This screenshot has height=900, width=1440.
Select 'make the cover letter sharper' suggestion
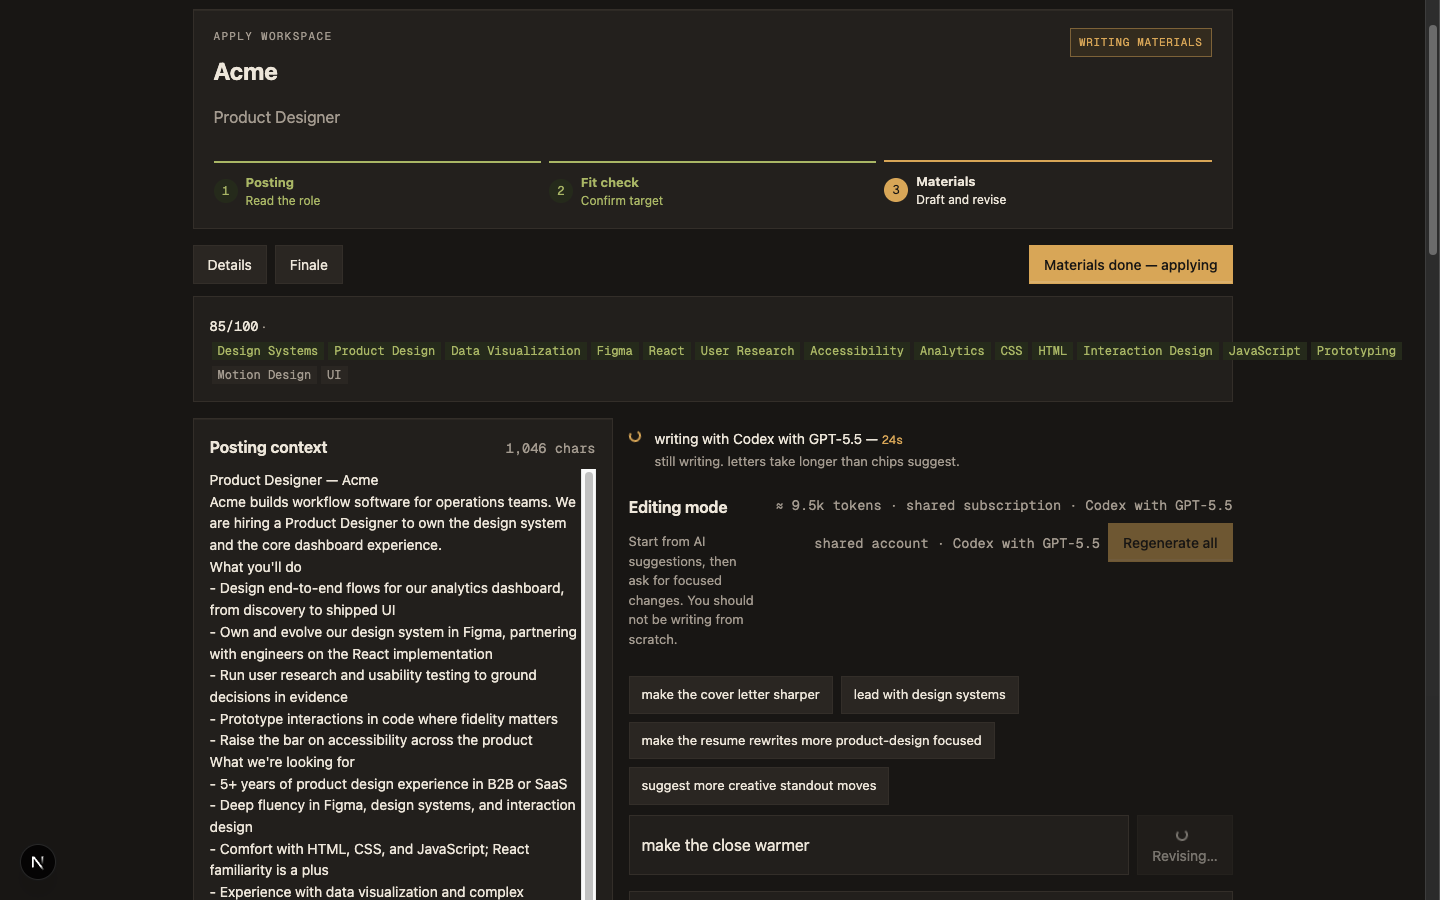click(x=731, y=695)
